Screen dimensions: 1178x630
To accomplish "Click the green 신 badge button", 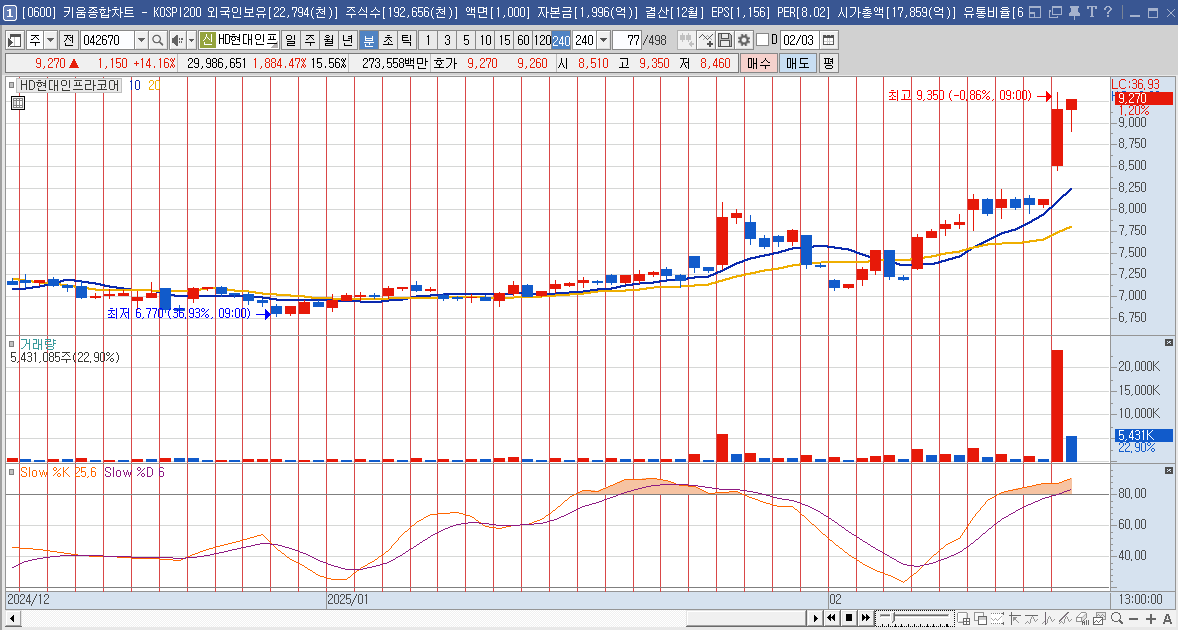I will click(207, 40).
